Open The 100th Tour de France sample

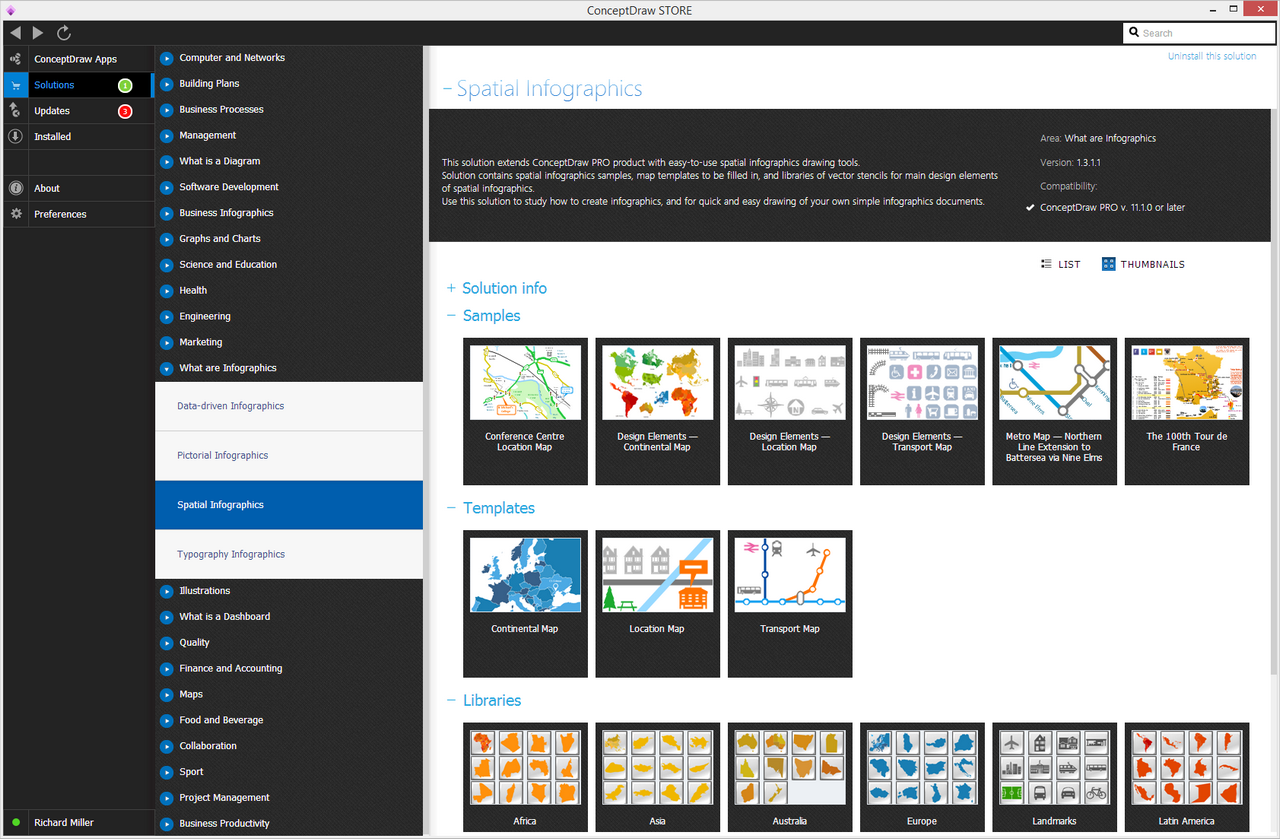1187,411
